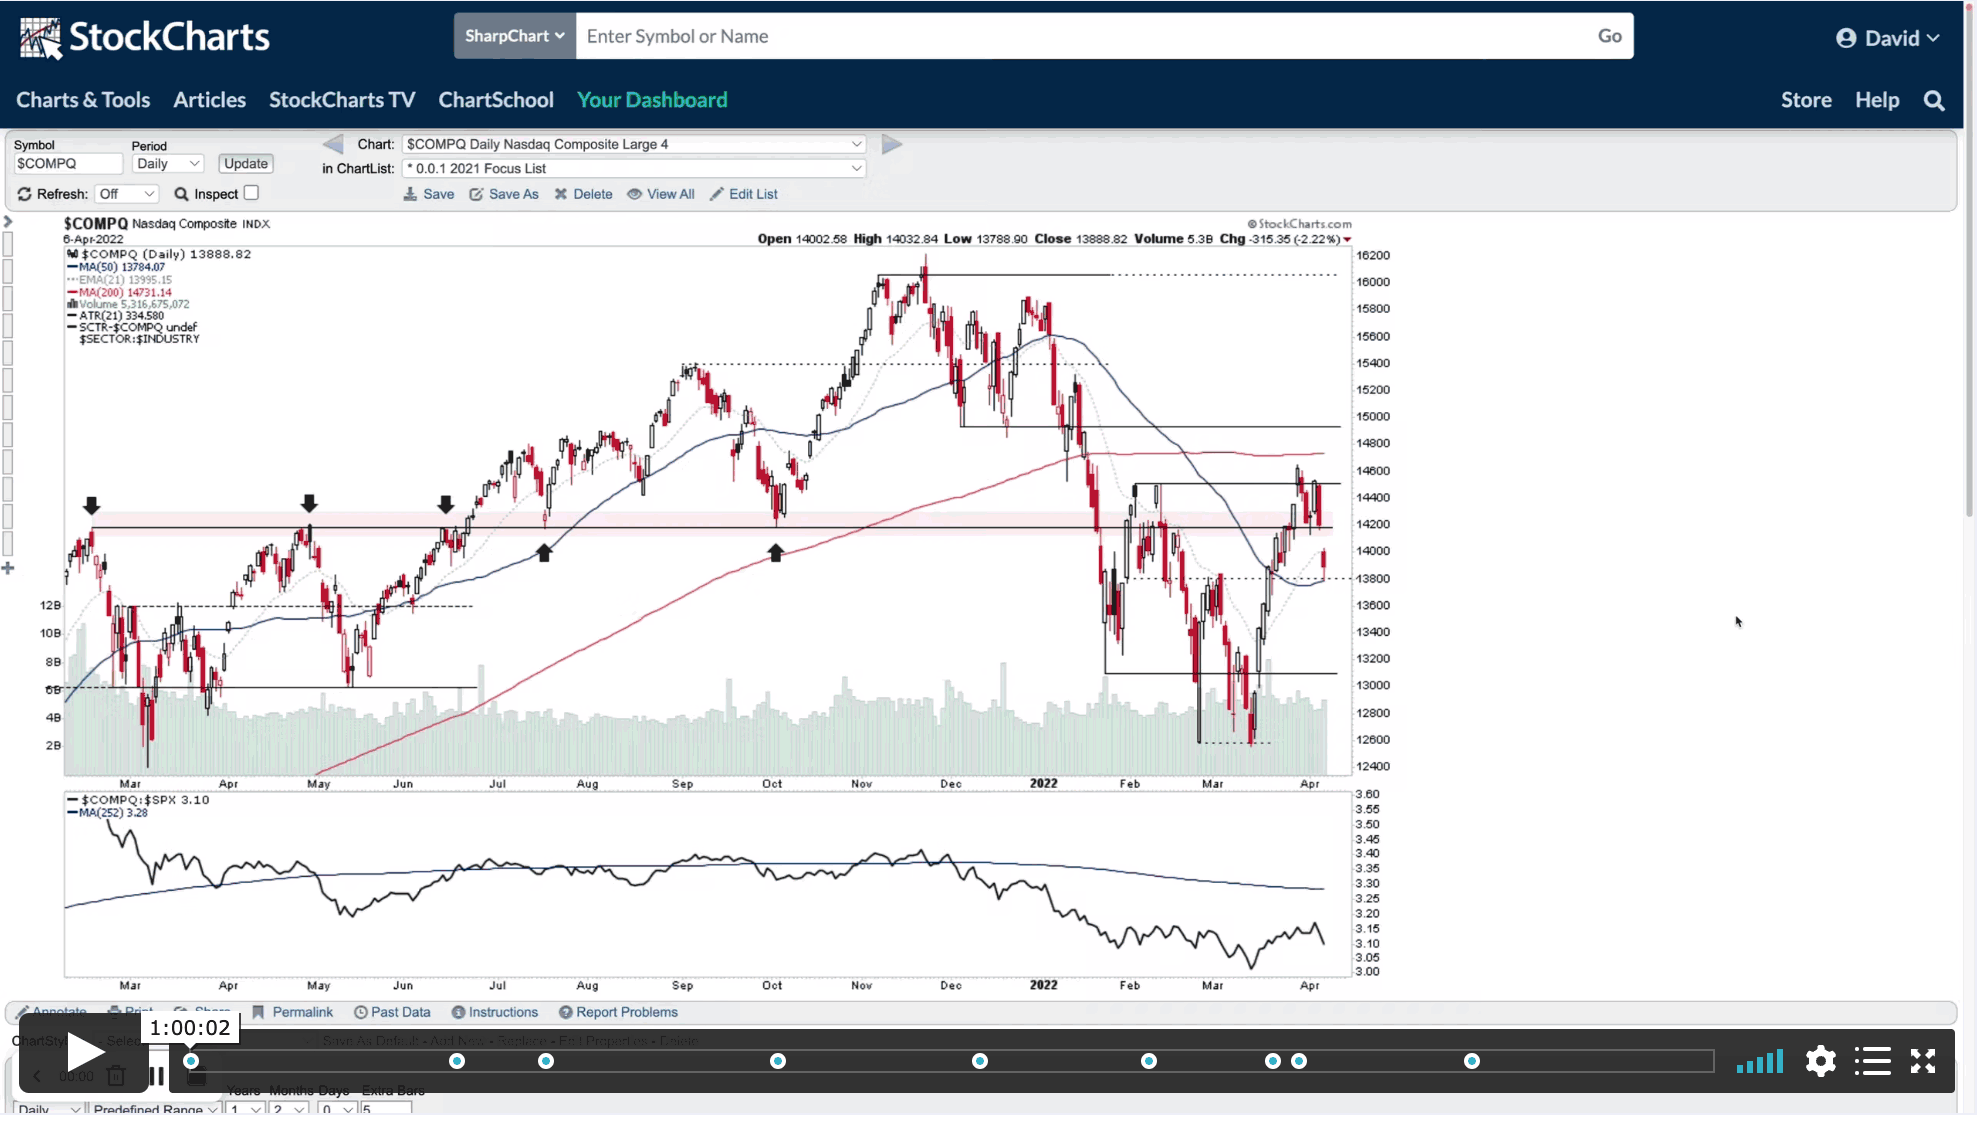Click the MA(252) 3.28 legend label
The height and width of the screenshot is (1126, 1980).
click(x=108, y=814)
